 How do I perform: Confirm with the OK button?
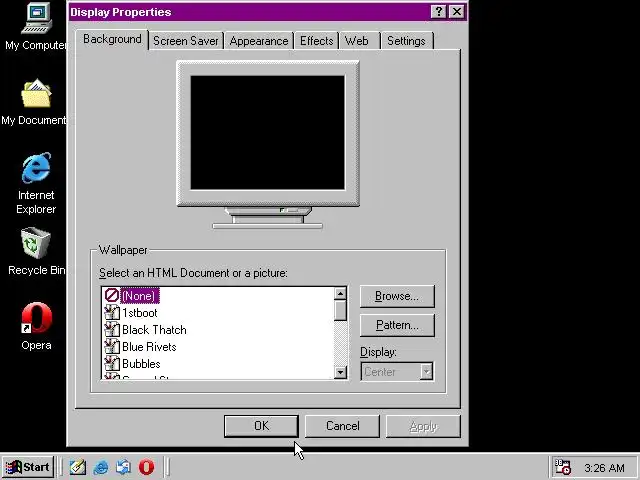(261, 426)
